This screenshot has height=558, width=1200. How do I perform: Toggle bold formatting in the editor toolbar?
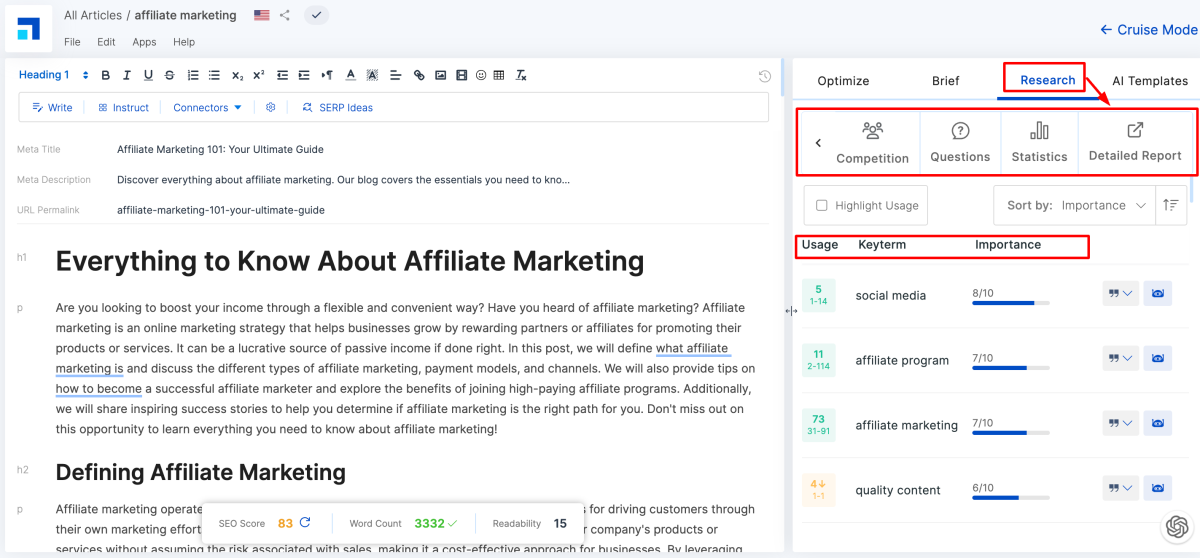(x=104, y=75)
